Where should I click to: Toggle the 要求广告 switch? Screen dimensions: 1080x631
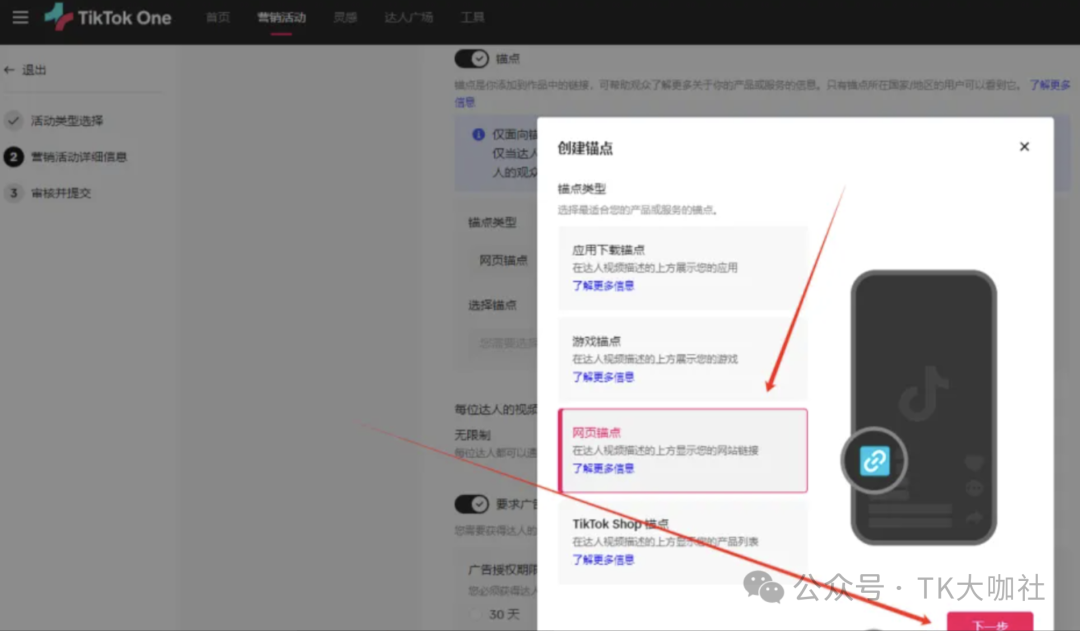tap(472, 504)
